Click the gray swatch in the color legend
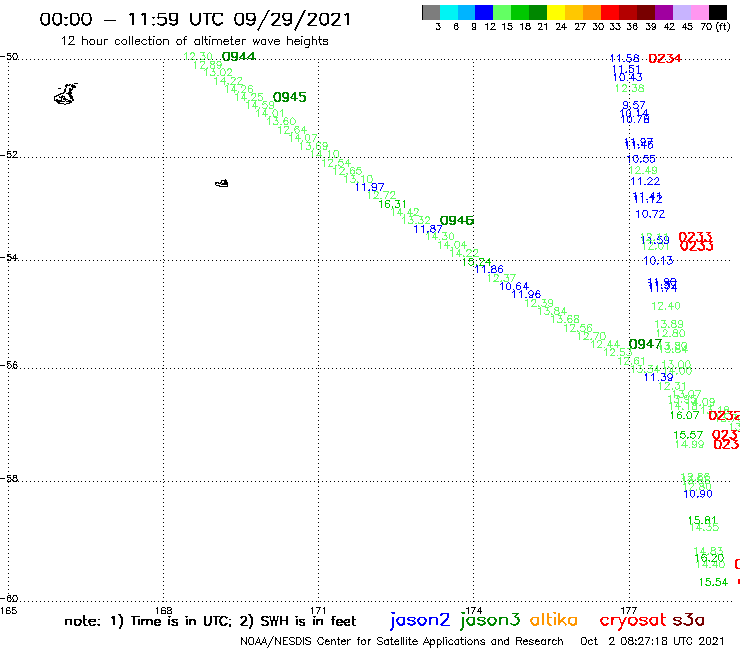 click(431, 12)
